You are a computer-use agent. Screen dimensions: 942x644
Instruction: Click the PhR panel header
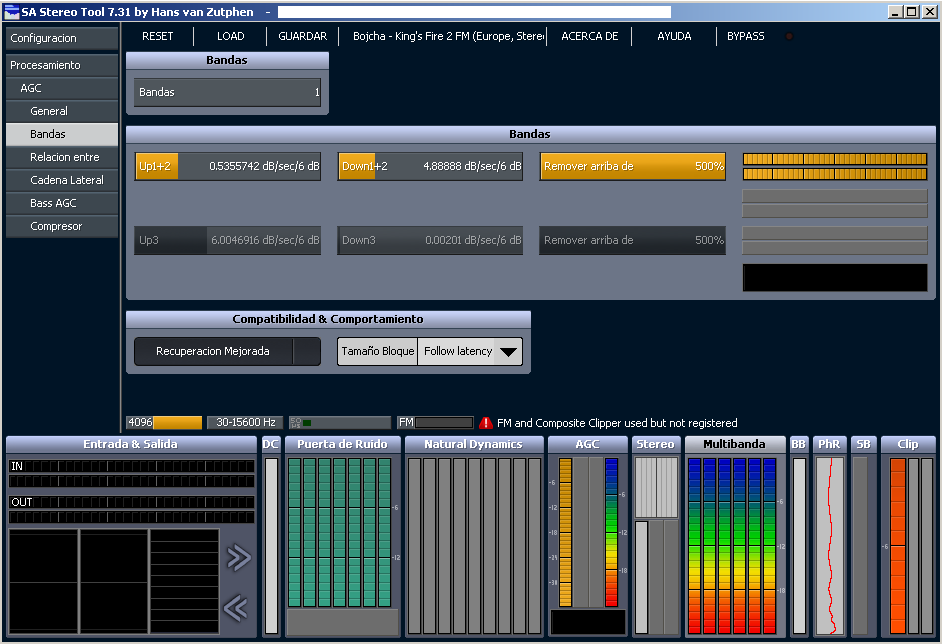(x=829, y=444)
